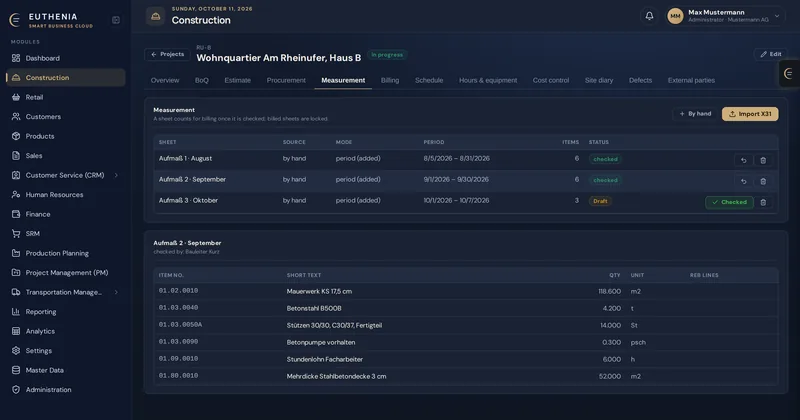
Task: Select the Aufmaß 3 · Oktober sheet row
Action: [x=466, y=201]
